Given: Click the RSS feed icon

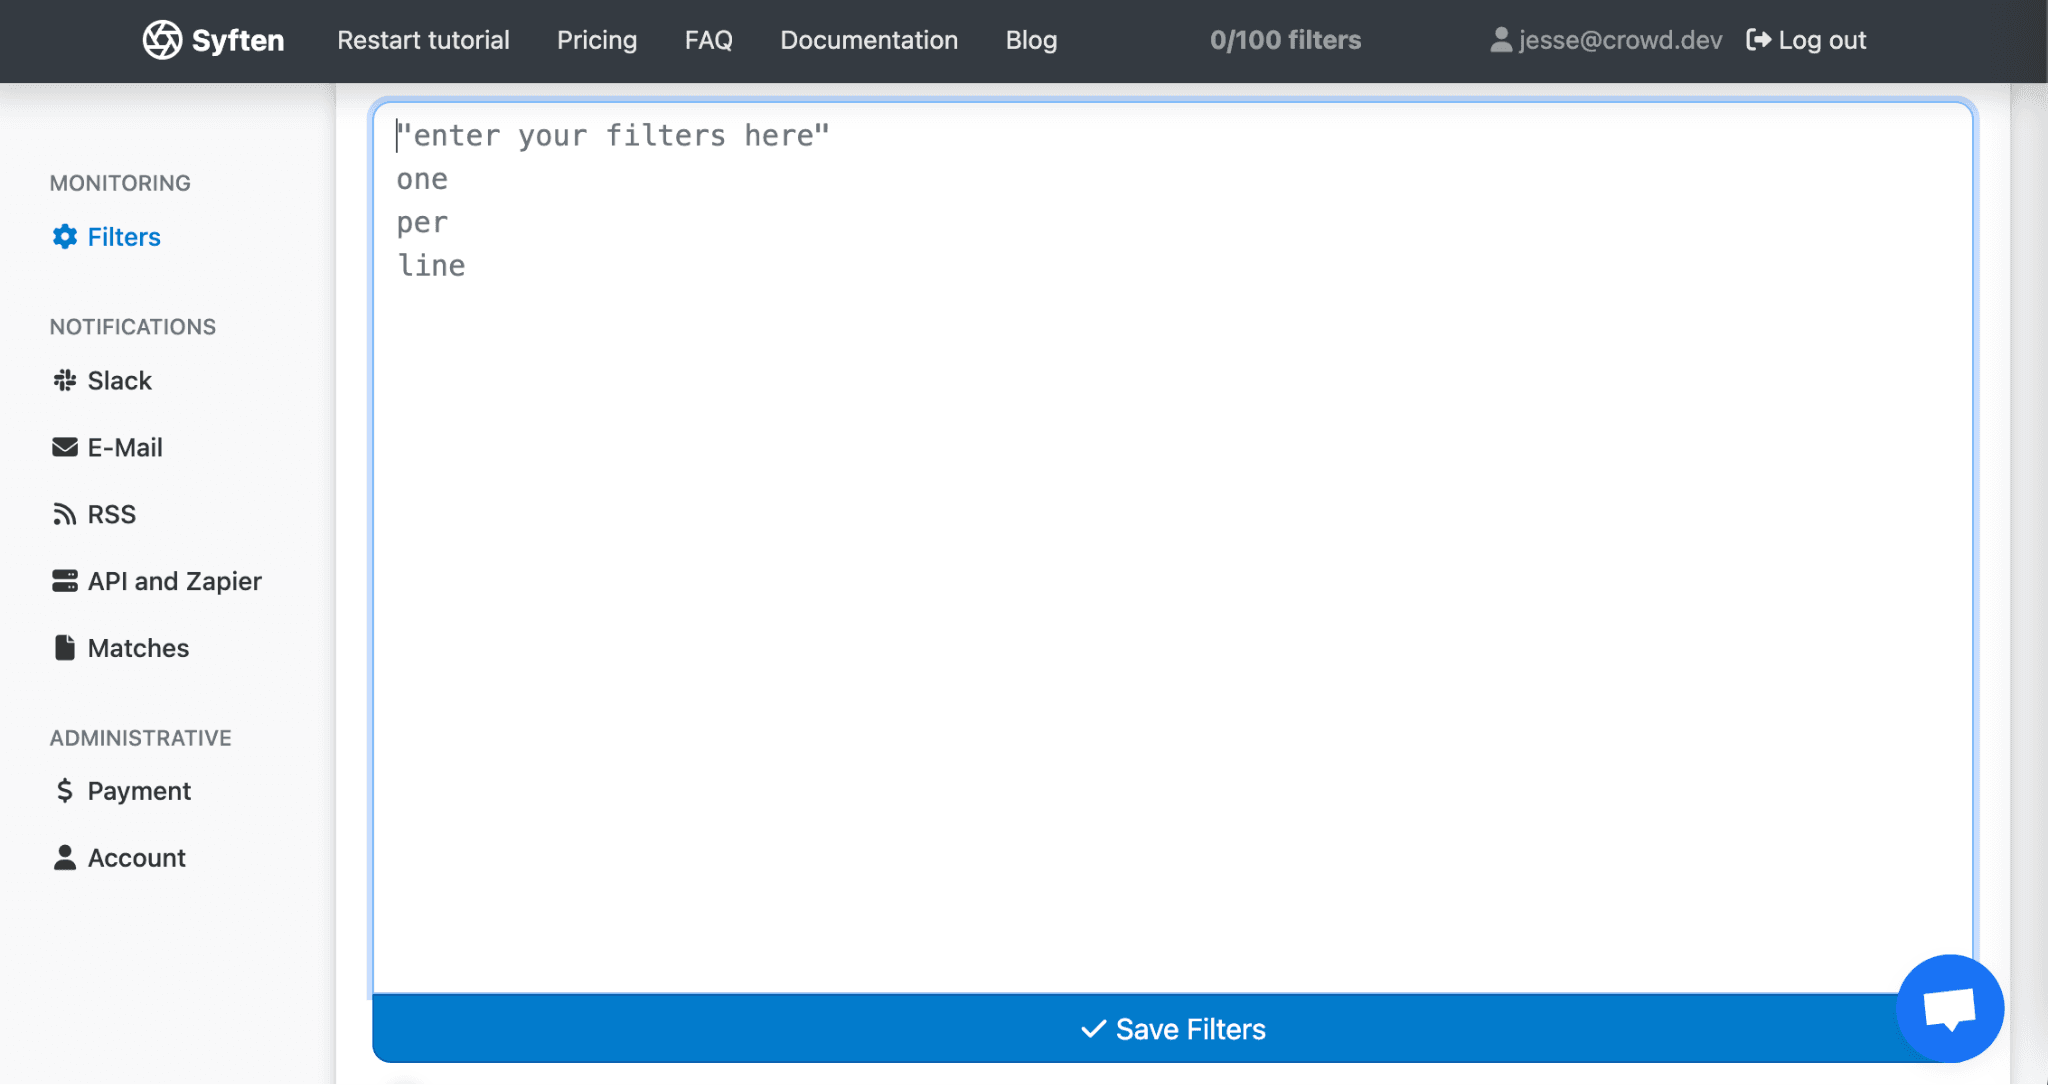Looking at the screenshot, I should pyautogui.click(x=65, y=514).
